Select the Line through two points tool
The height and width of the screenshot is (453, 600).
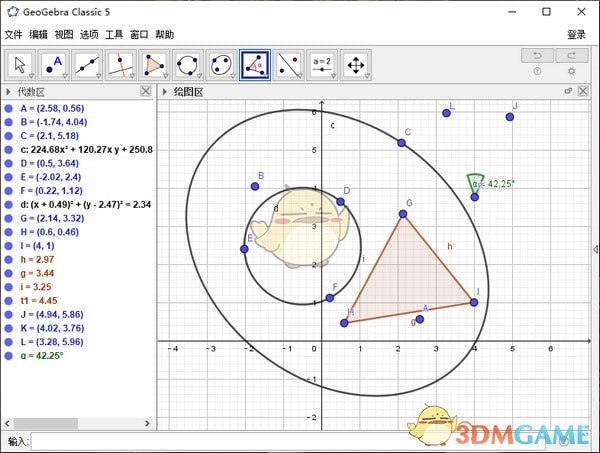(x=88, y=65)
